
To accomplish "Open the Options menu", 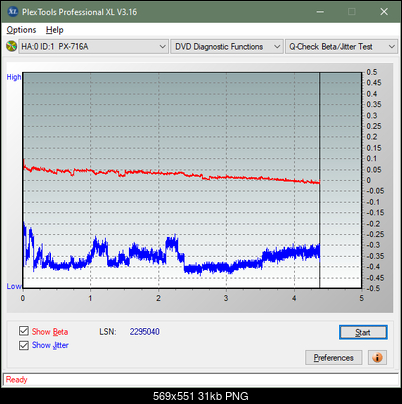I will click(21, 30).
